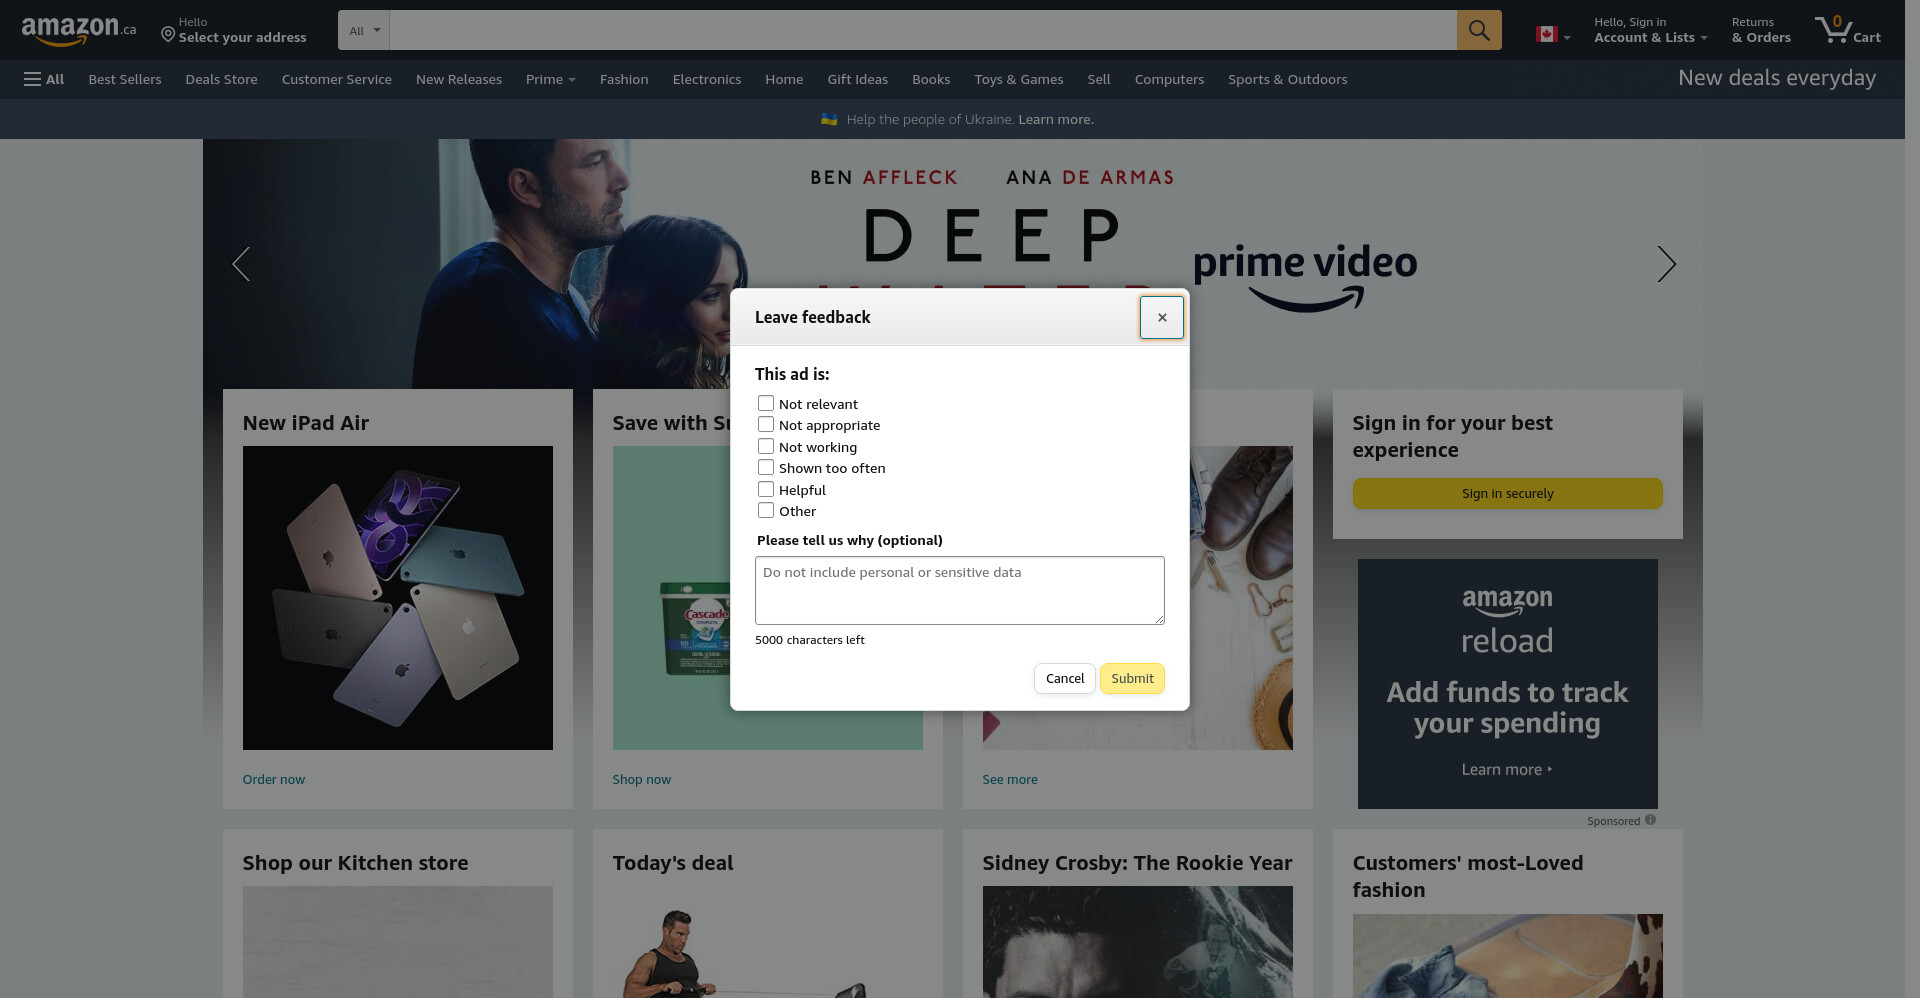Click Learn more on Amazon reload ad

[x=1506, y=769]
